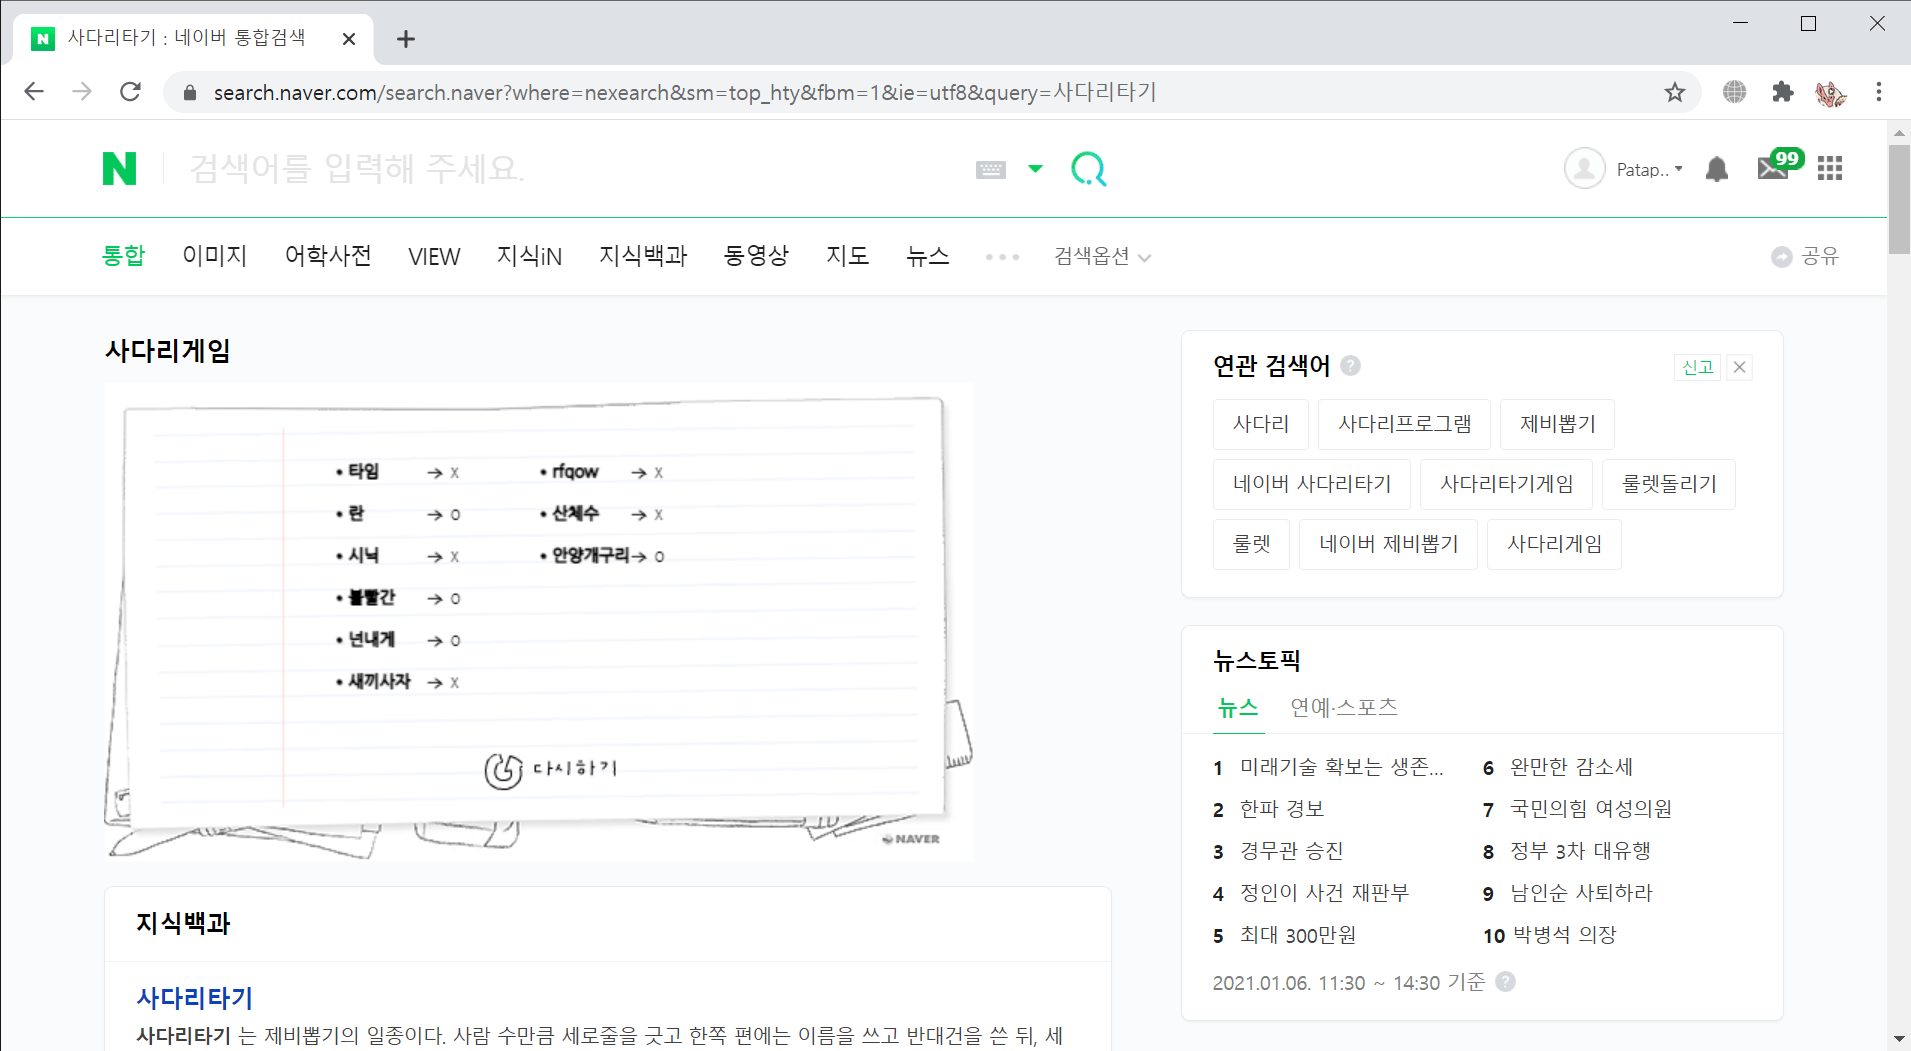Viewport: 1911px width, 1051px height.
Task: Switch to the 동영상 tab
Action: tap(756, 256)
